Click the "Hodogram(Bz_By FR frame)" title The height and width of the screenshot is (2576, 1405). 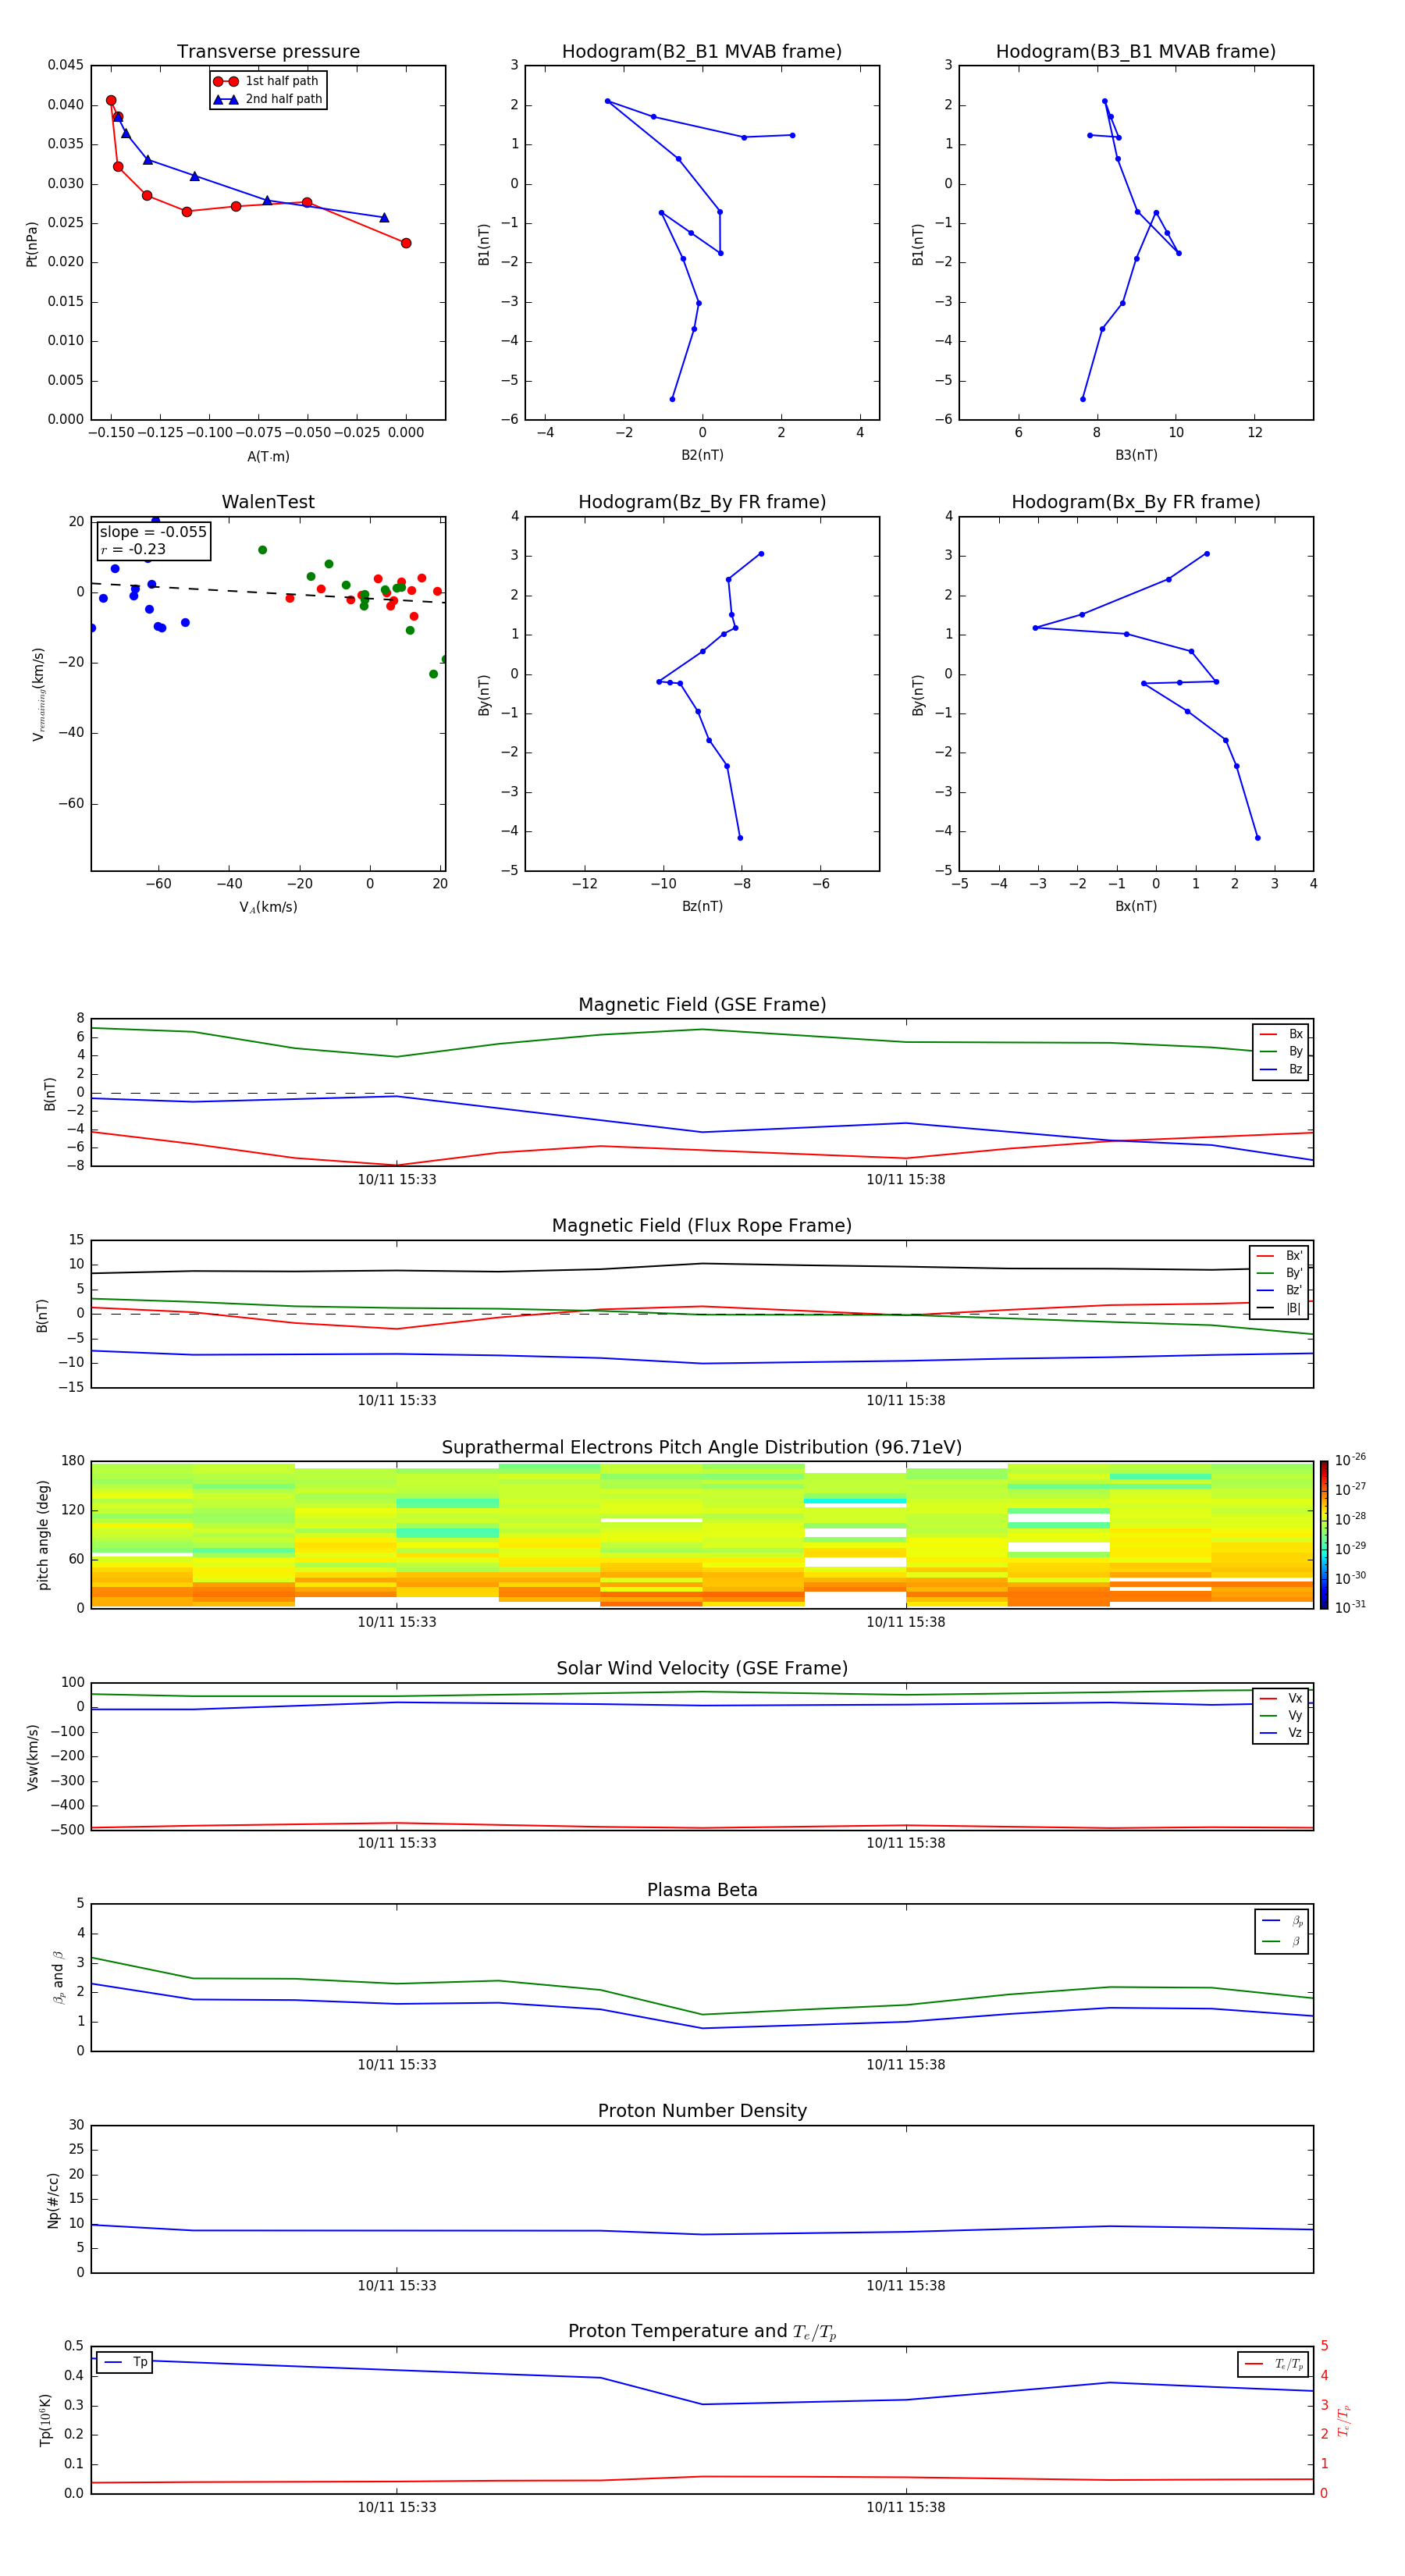[x=702, y=502]
